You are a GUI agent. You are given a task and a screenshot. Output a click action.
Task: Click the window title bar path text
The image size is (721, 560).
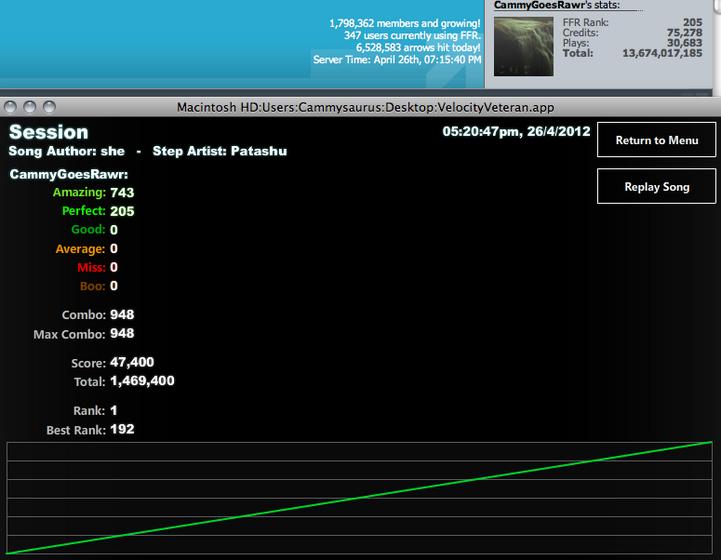pyautogui.click(x=365, y=108)
